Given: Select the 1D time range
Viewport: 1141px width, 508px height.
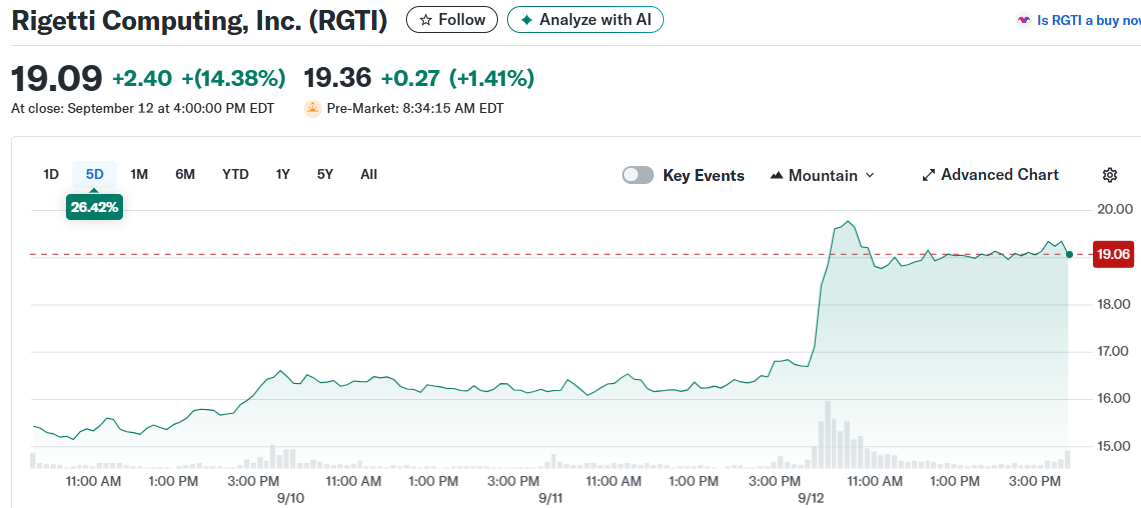Looking at the screenshot, I should [51, 175].
